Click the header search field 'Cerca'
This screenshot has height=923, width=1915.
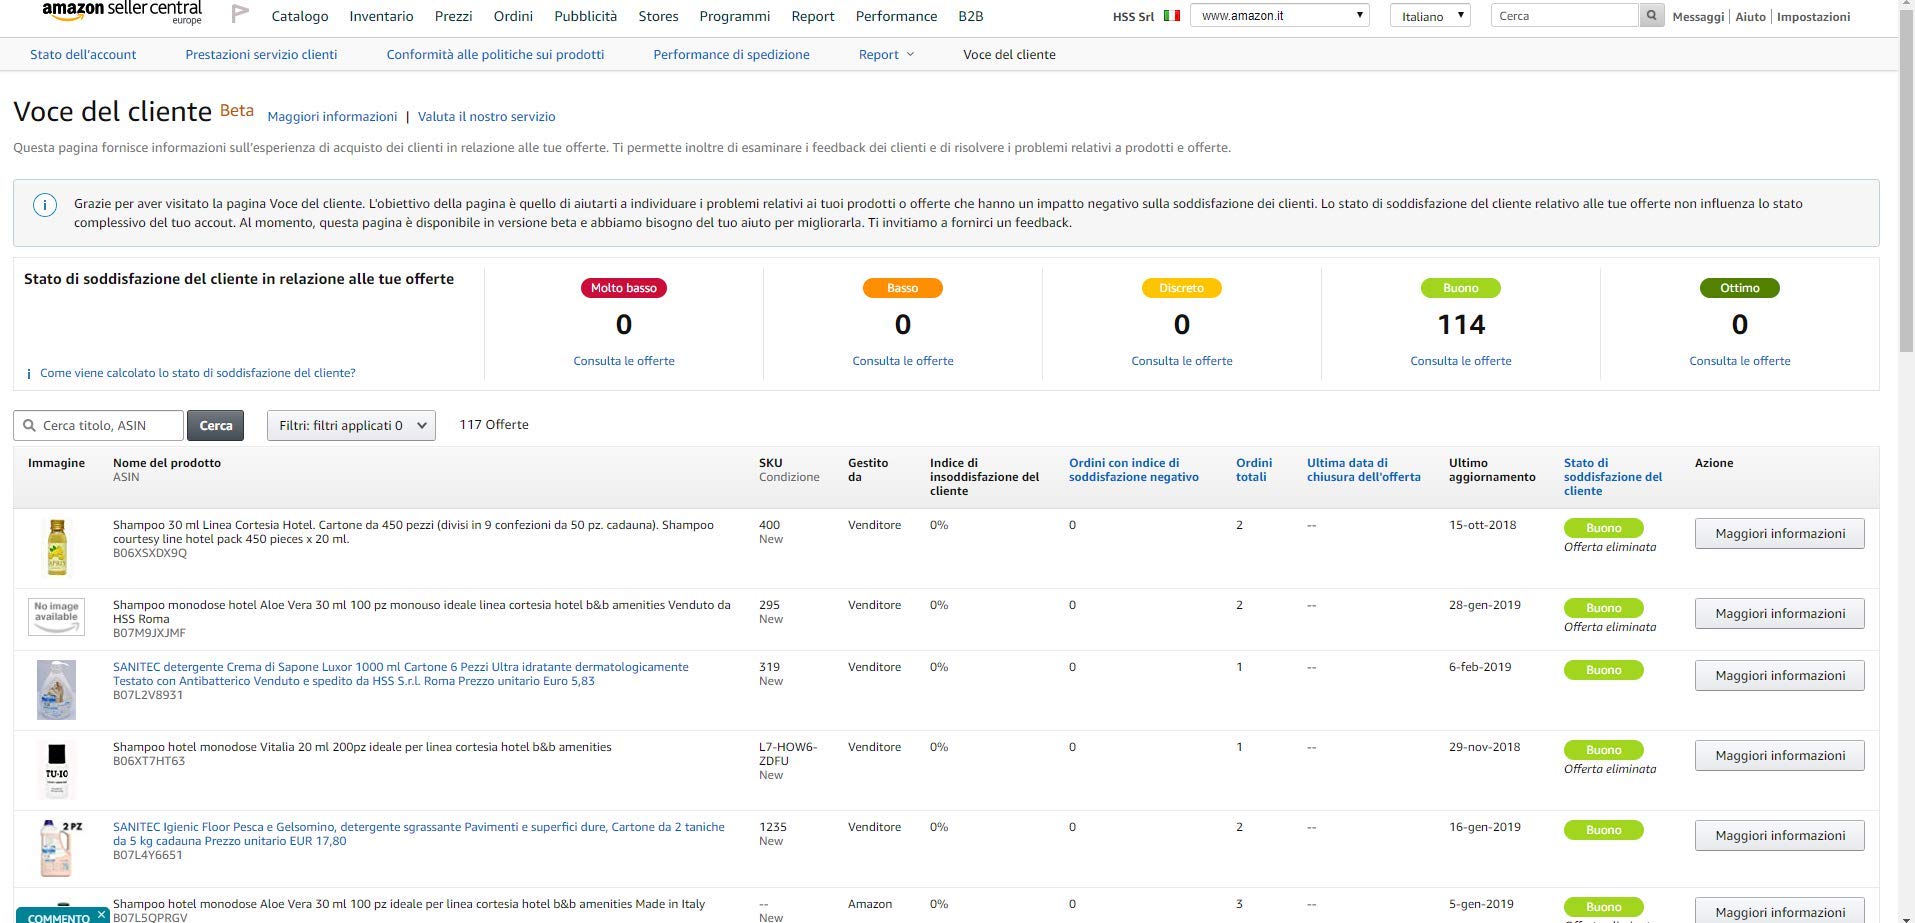pos(1564,16)
